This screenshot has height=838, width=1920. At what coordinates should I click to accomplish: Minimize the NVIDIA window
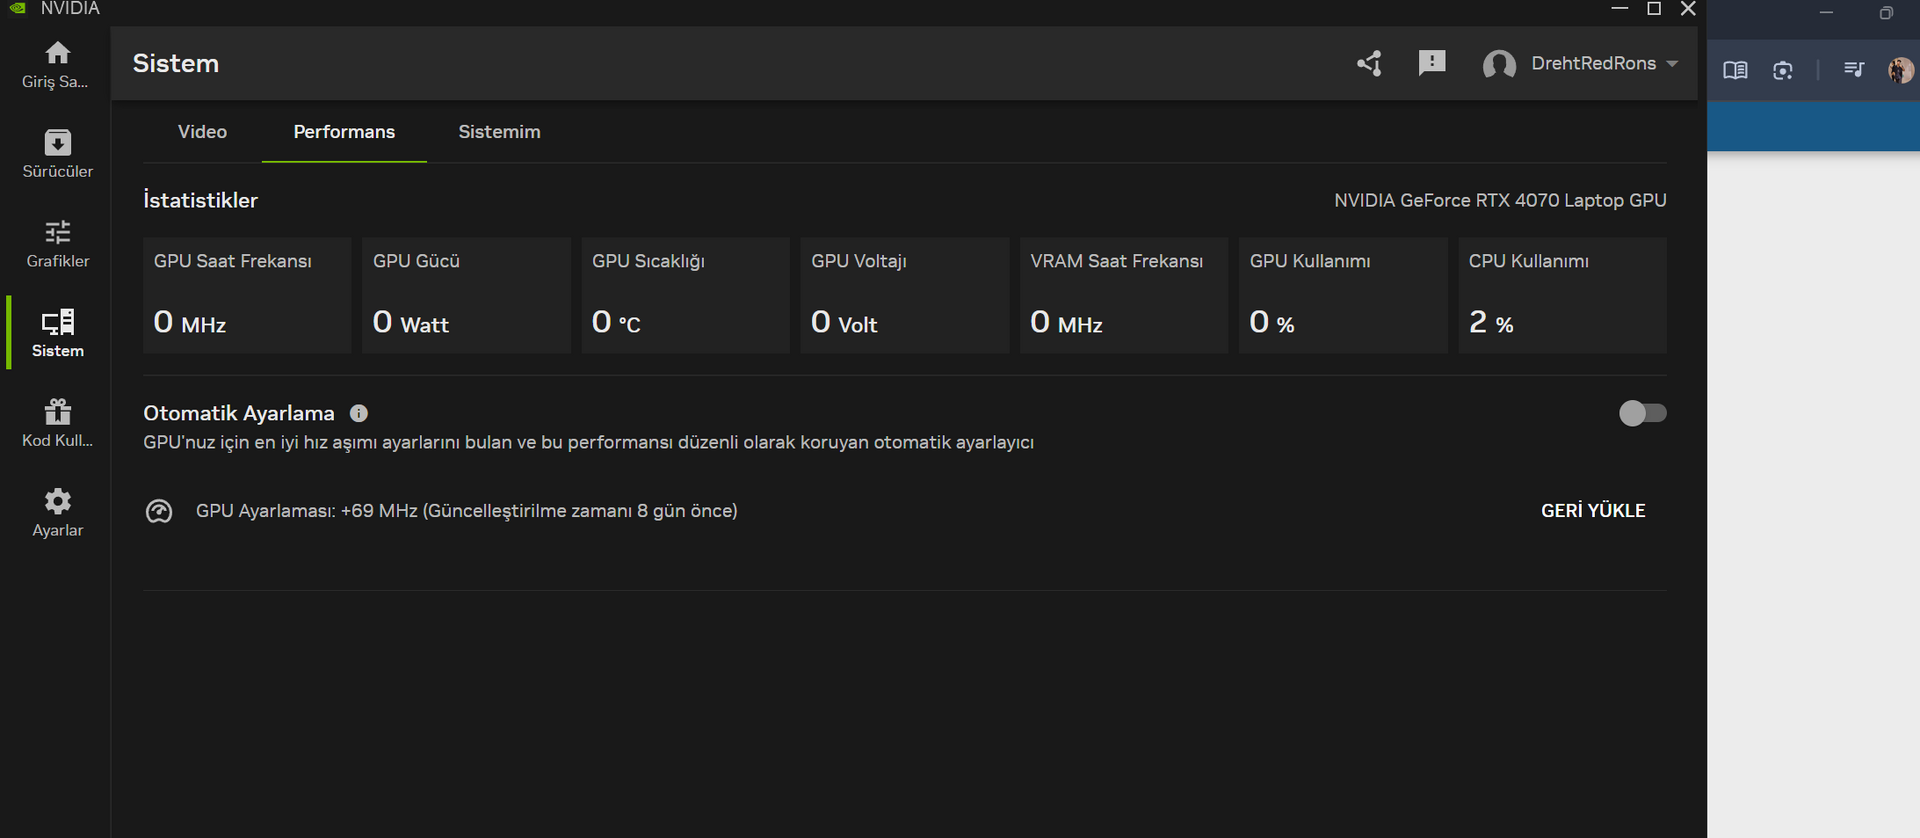click(x=1620, y=8)
